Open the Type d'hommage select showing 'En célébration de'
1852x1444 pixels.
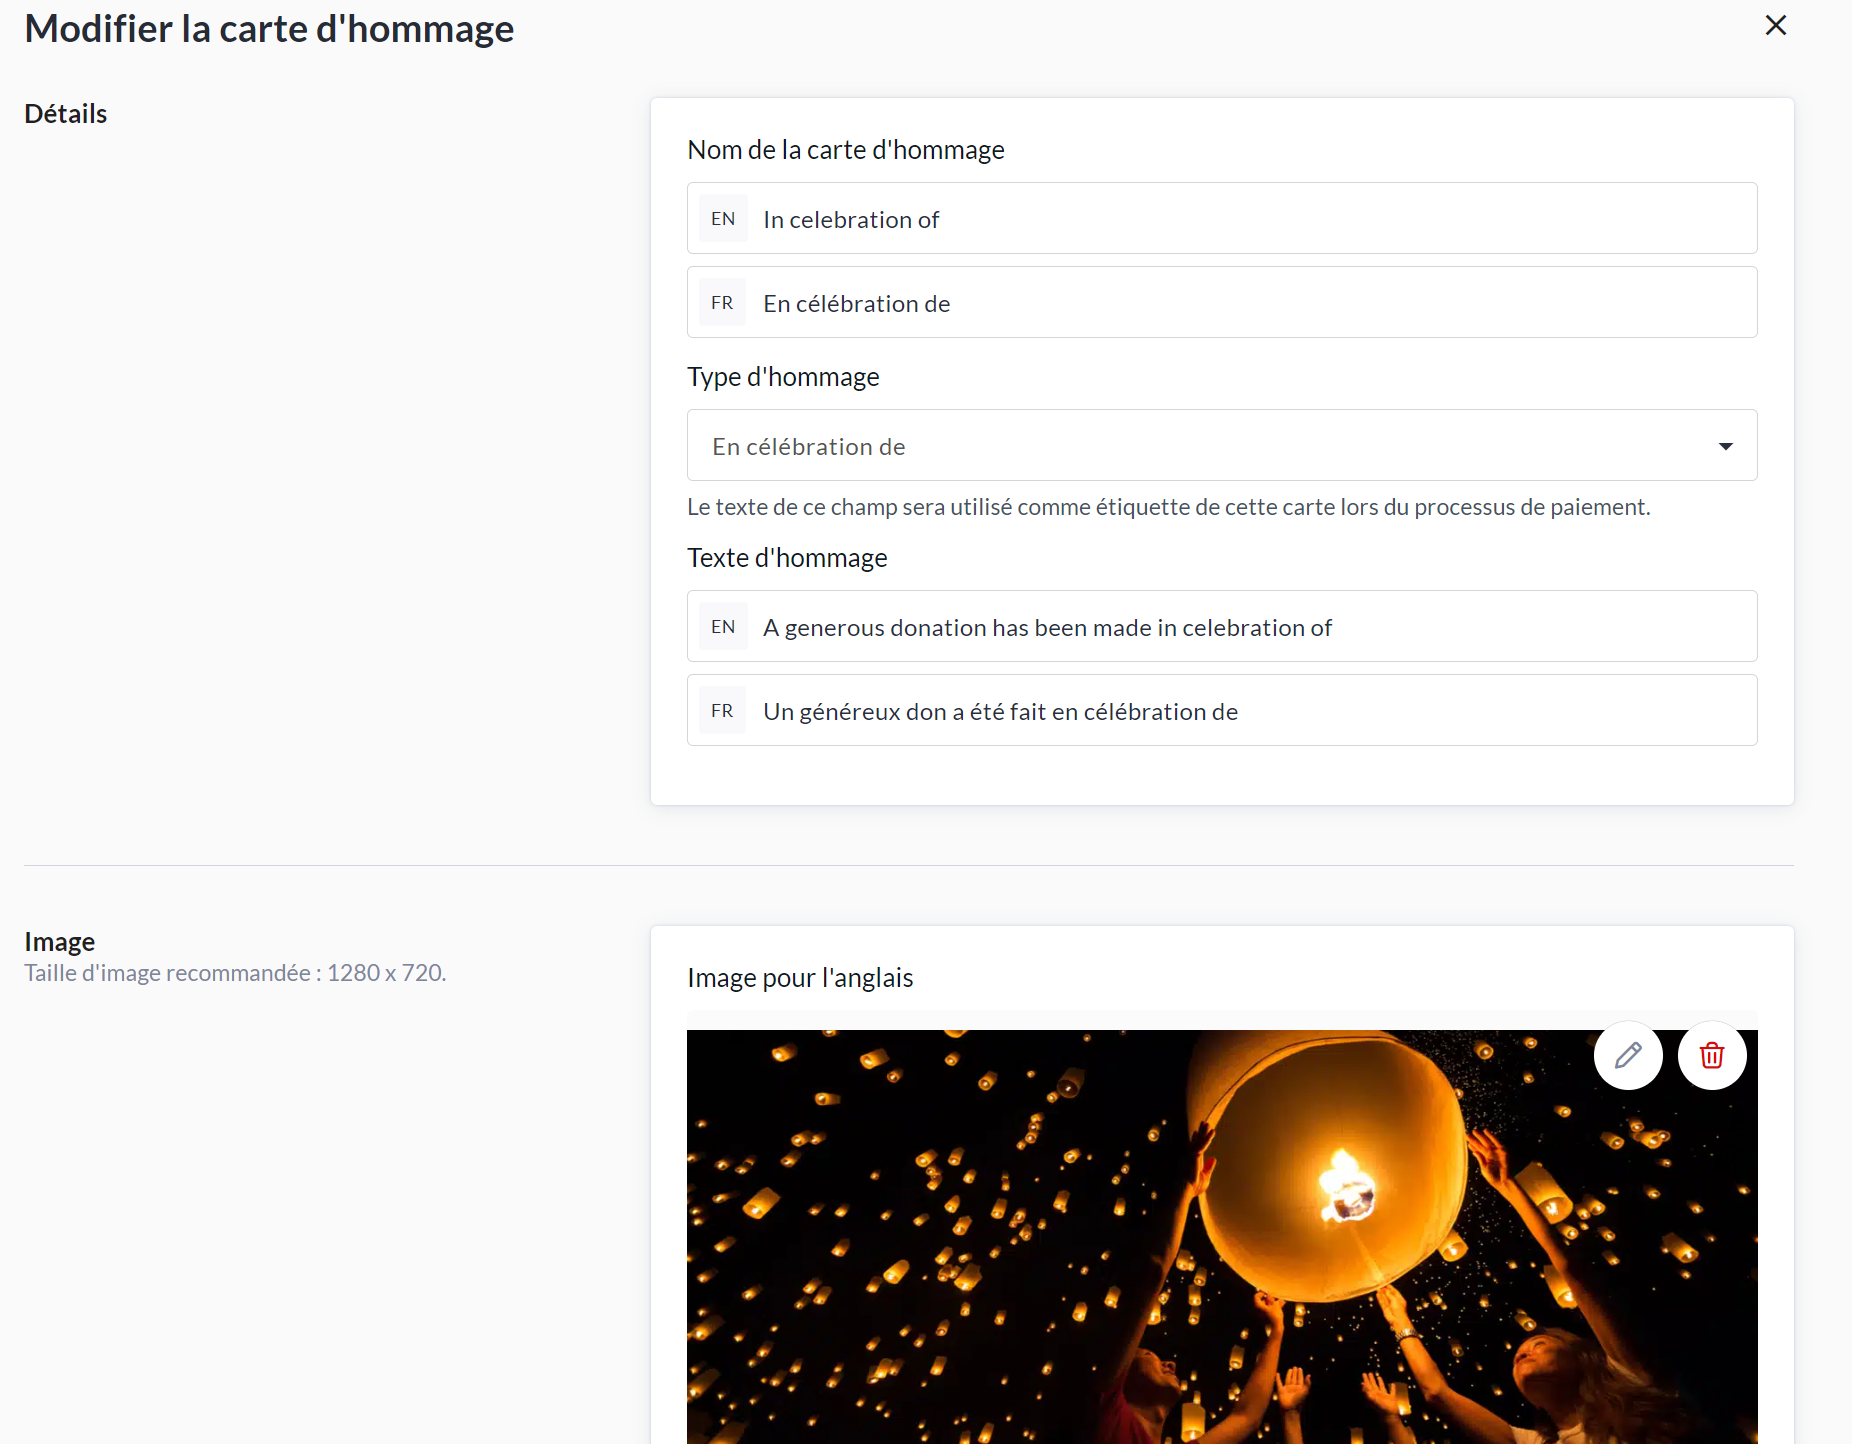pyautogui.click(x=1200, y=446)
